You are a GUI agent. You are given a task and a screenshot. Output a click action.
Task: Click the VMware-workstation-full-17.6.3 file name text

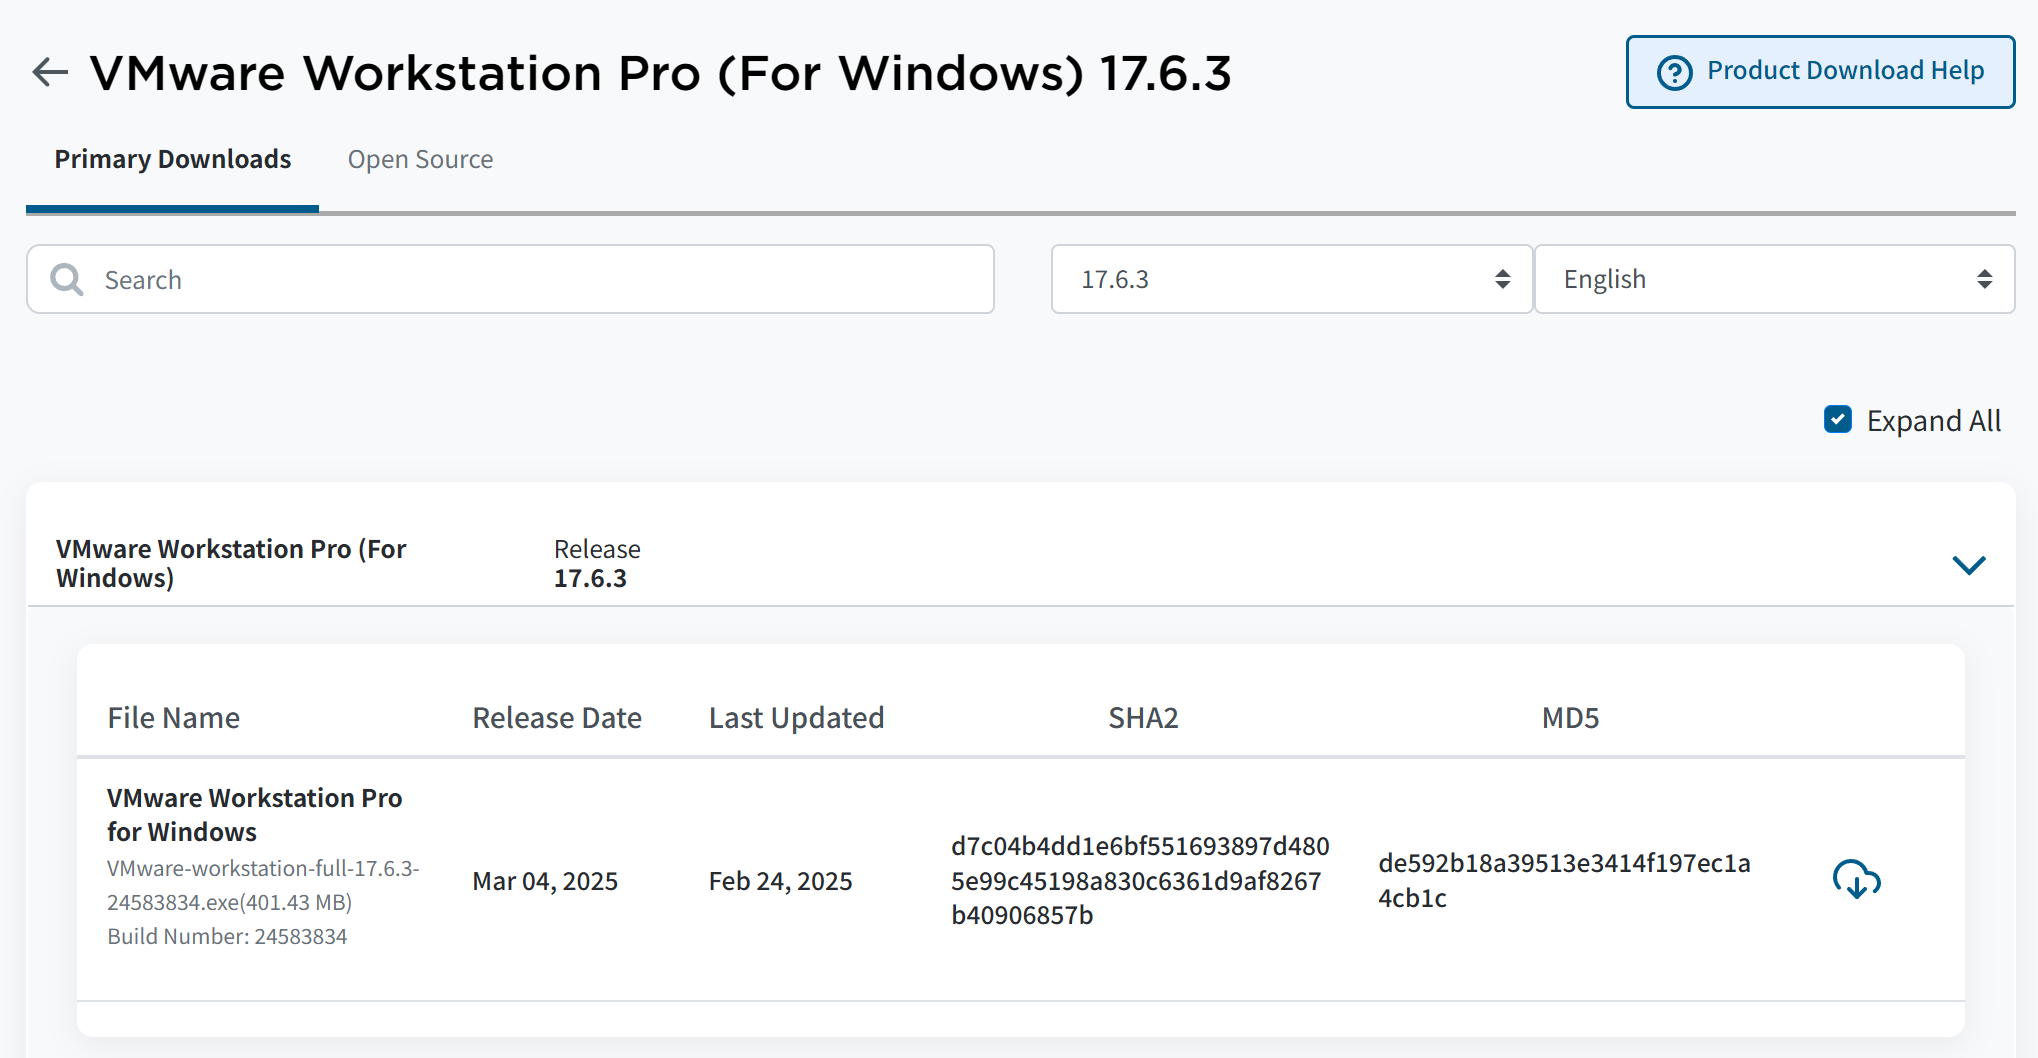tap(263, 885)
